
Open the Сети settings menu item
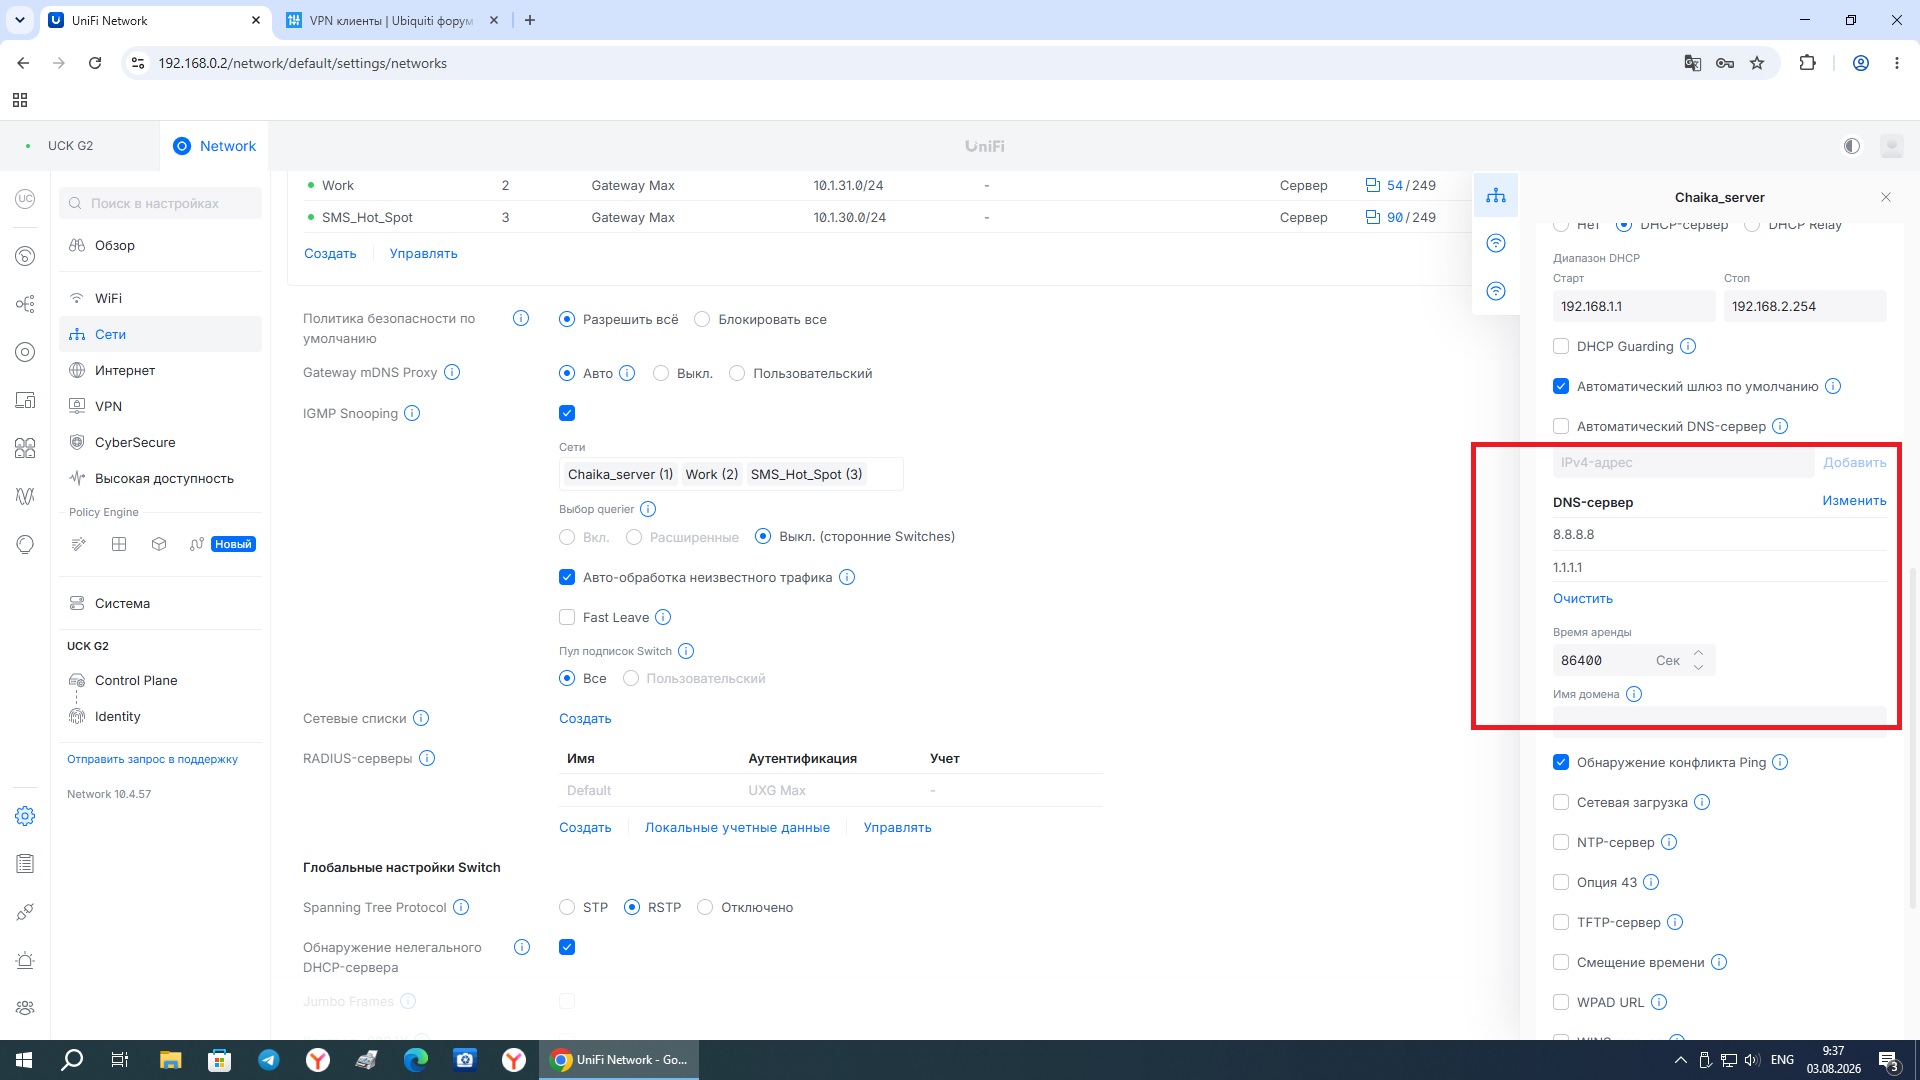click(x=160, y=334)
